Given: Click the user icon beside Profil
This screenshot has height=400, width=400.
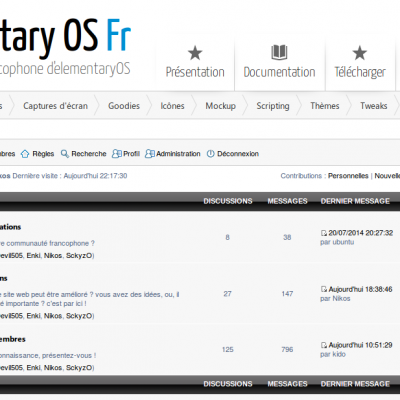Looking at the screenshot, I should [117, 154].
